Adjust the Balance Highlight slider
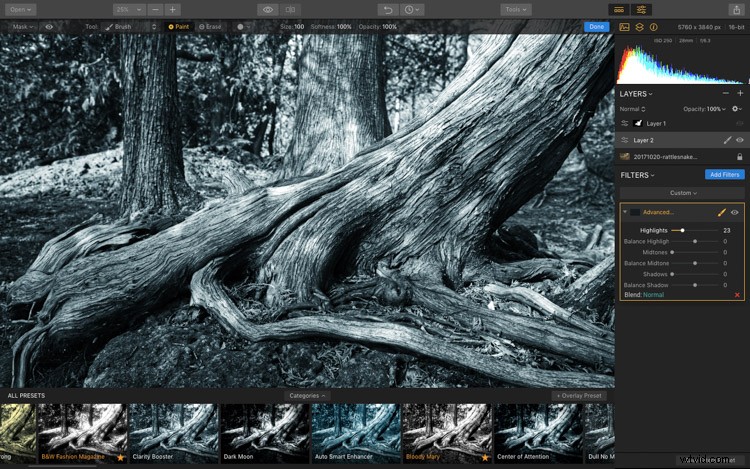The height and width of the screenshot is (469, 750). tap(695, 241)
